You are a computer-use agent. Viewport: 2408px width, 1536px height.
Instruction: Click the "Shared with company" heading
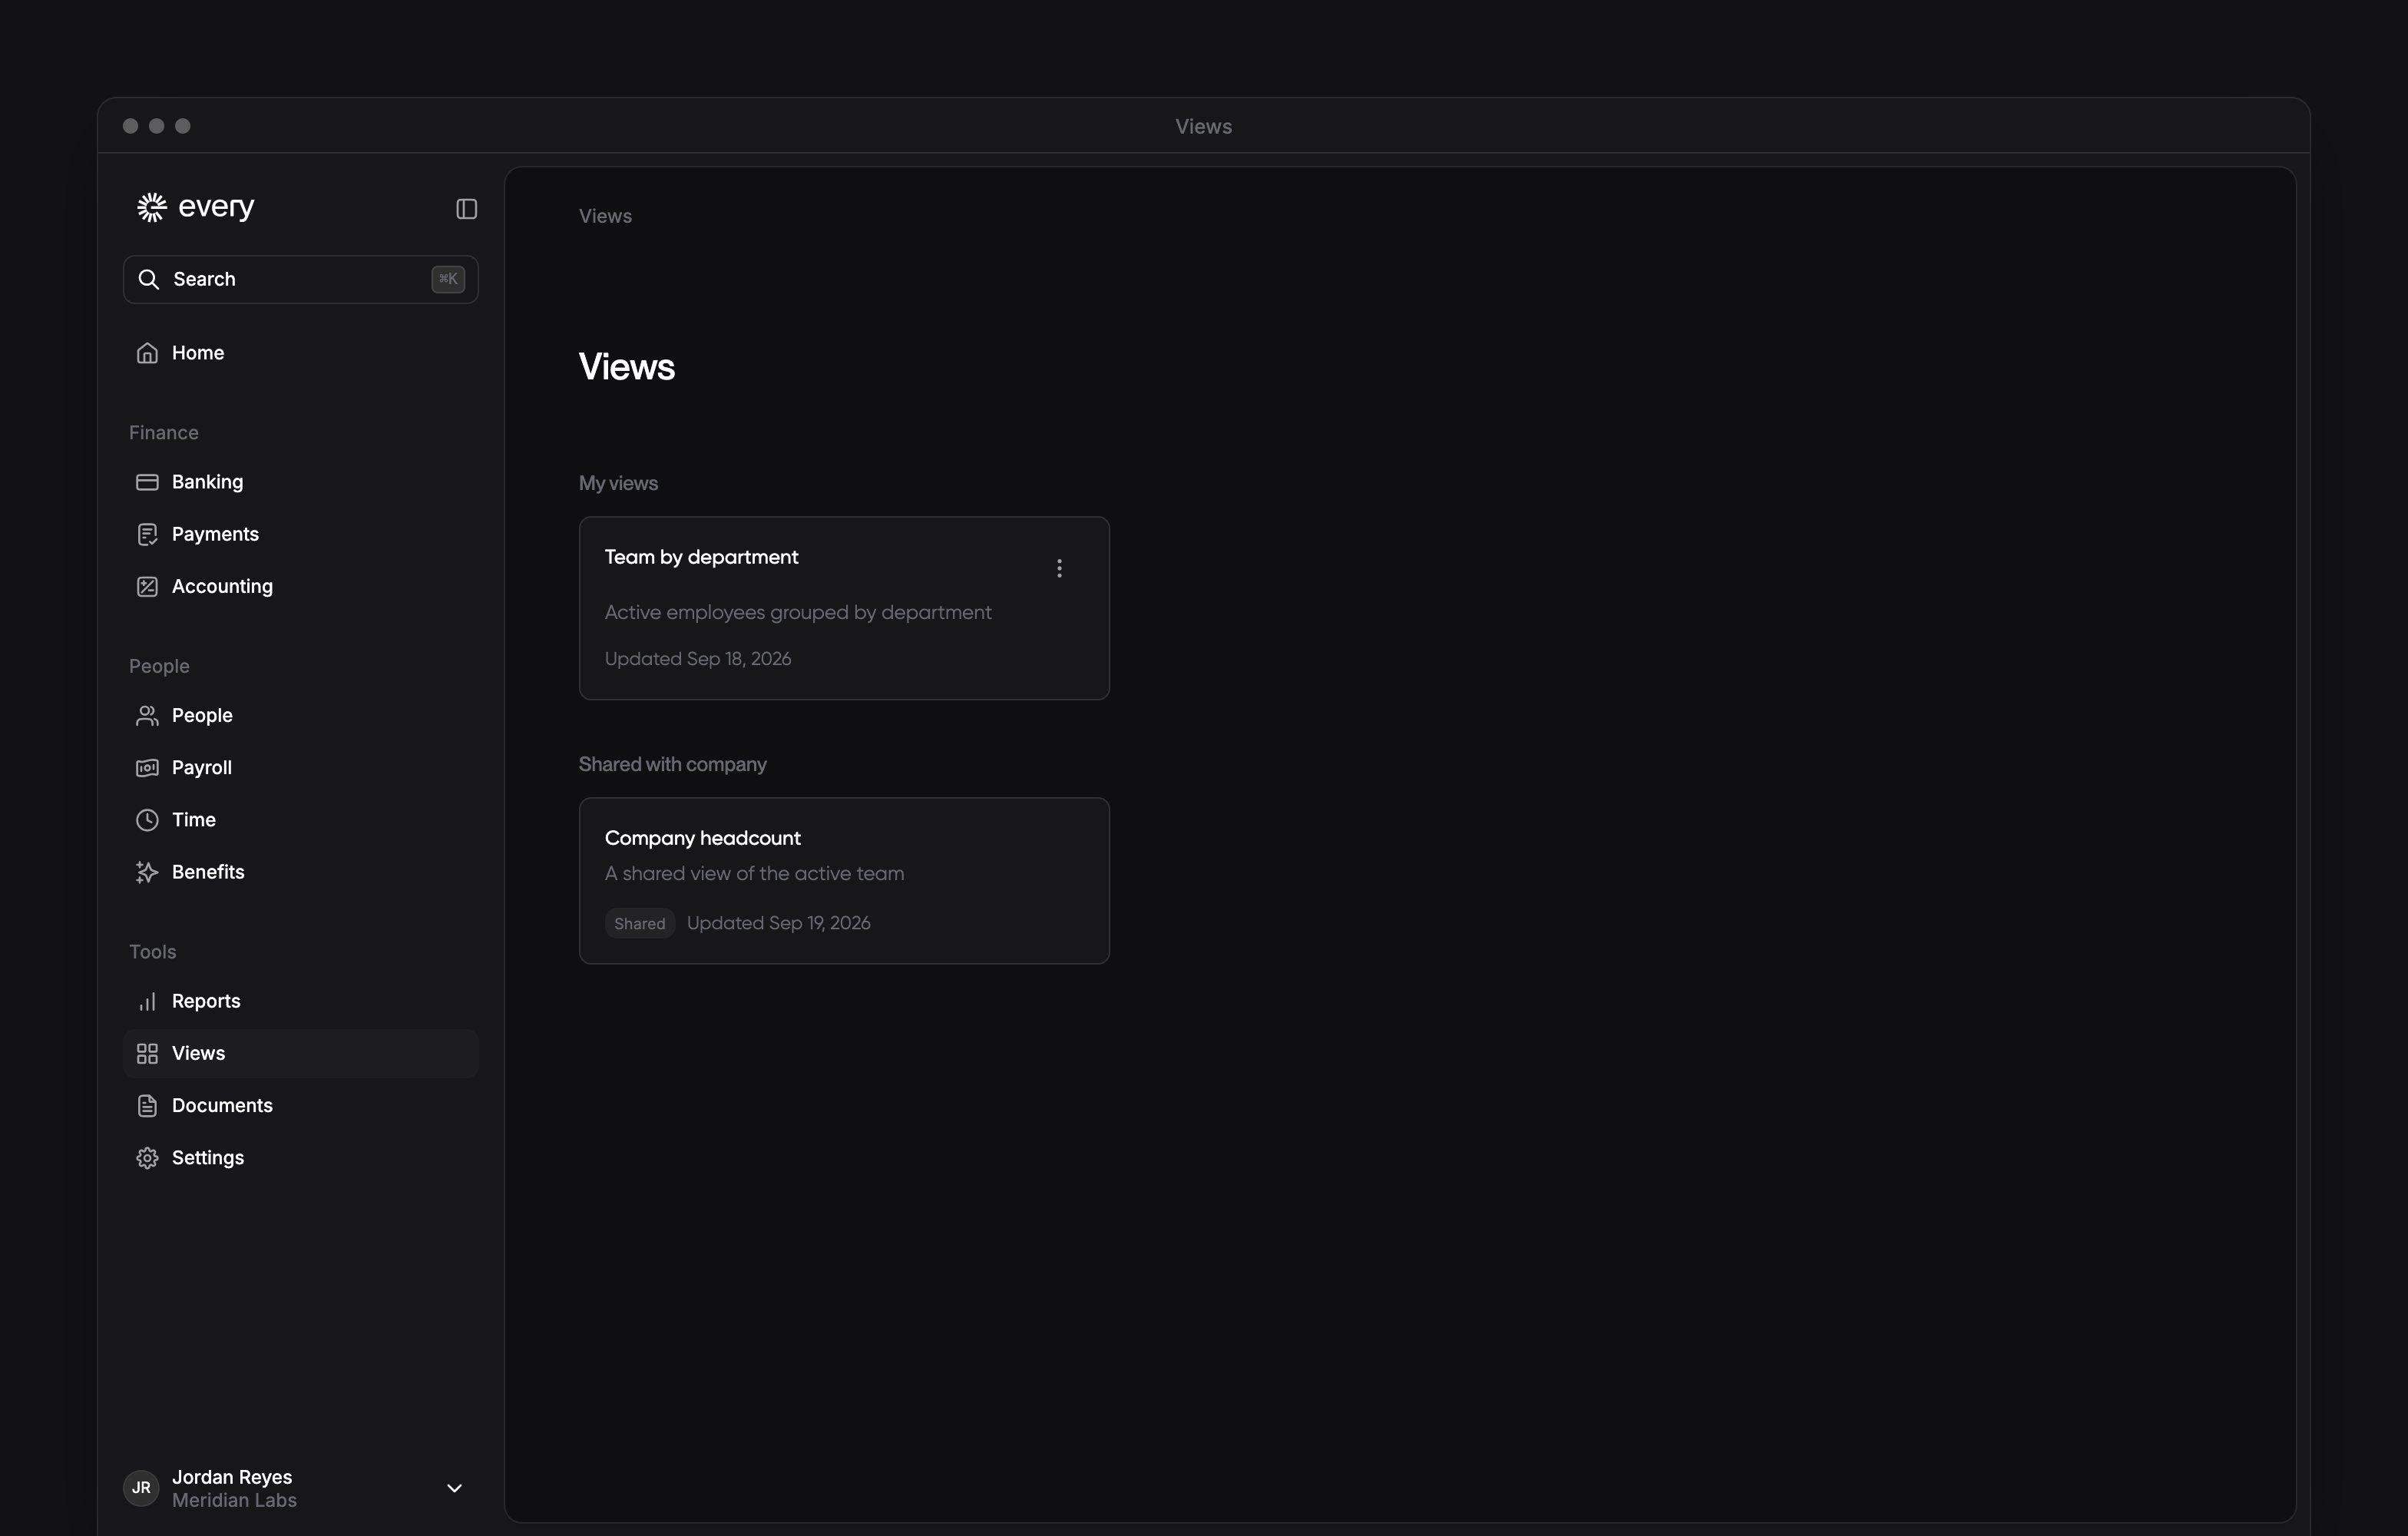point(673,764)
